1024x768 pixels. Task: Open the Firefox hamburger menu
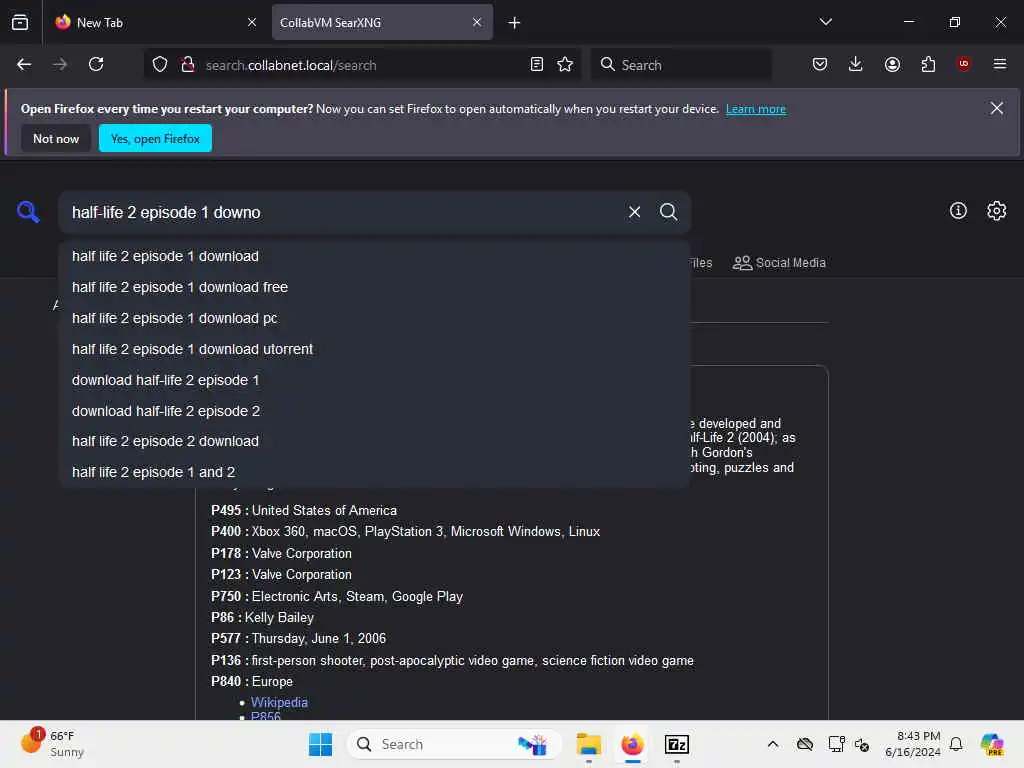1000,64
